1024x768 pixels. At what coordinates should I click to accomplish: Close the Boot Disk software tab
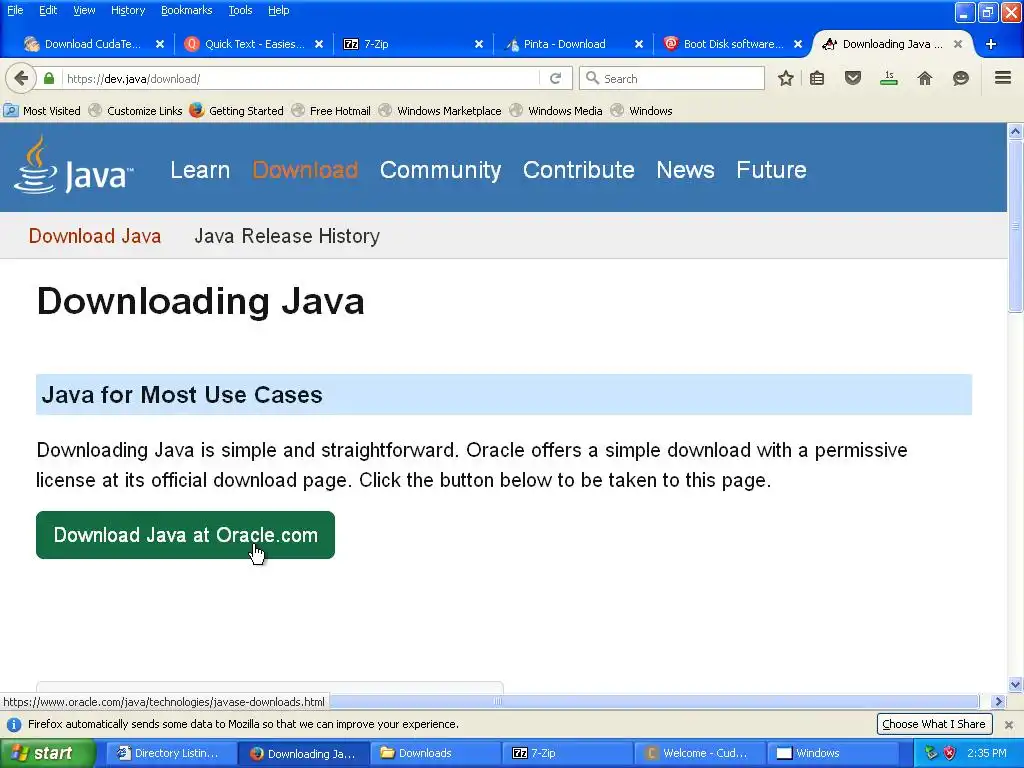click(798, 44)
